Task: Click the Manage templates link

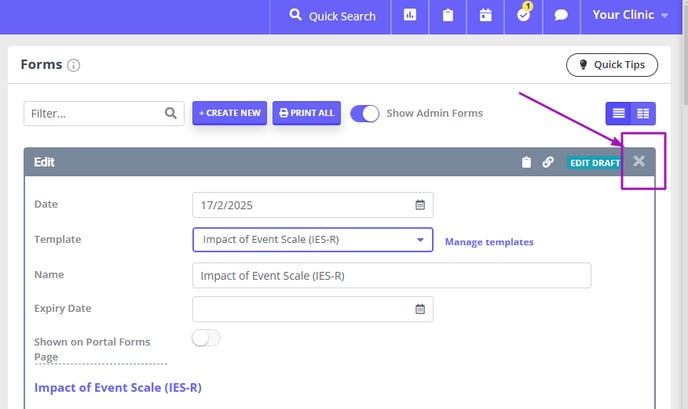Action: point(489,242)
